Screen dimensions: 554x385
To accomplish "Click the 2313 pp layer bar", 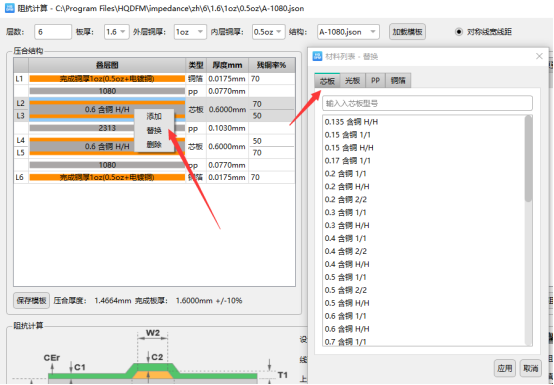I will click(x=107, y=128).
